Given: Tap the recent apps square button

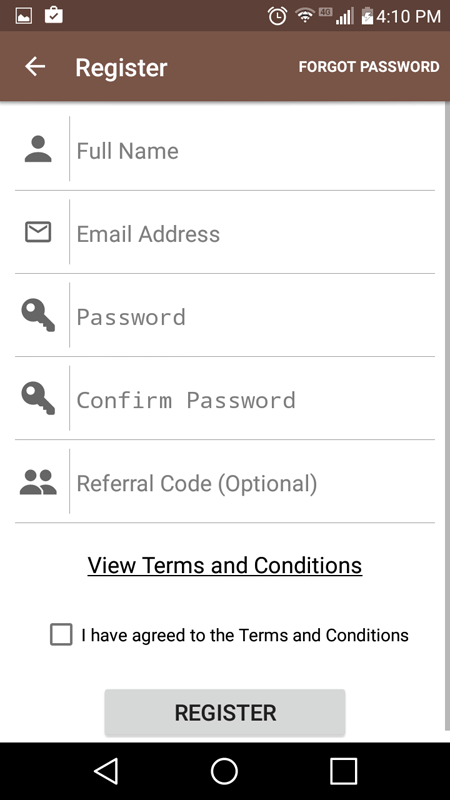Looking at the screenshot, I should click(343, 770).
